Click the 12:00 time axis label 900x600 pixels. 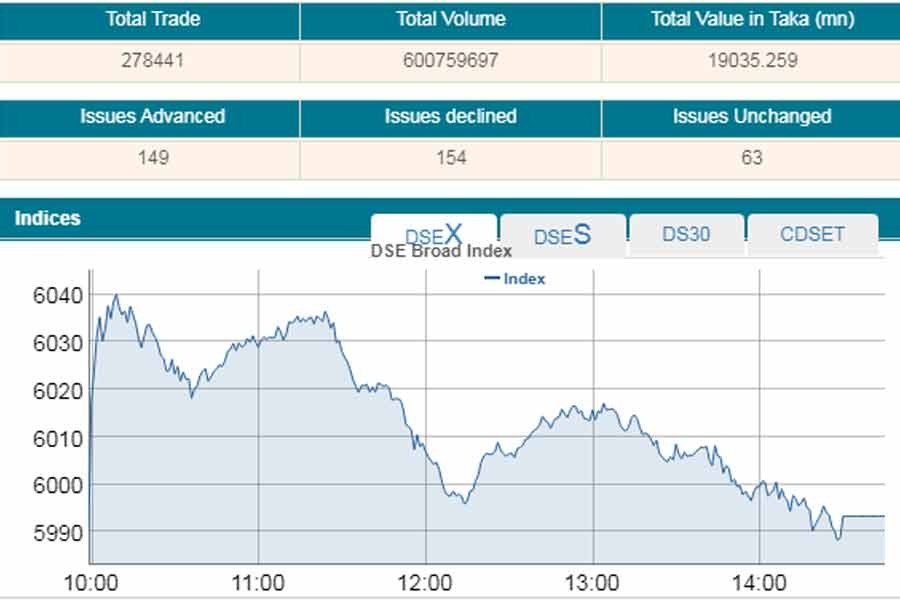[425, 582]
